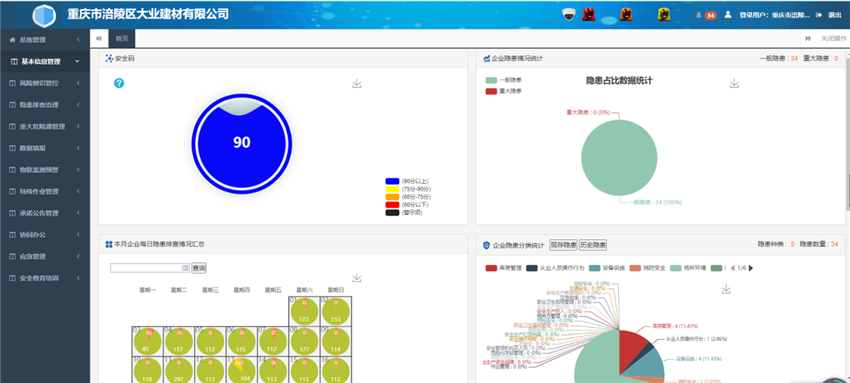This screenshot has width=850, height=383.
Task: Switch to the 首页 tab
Action: tap(122, 38)
